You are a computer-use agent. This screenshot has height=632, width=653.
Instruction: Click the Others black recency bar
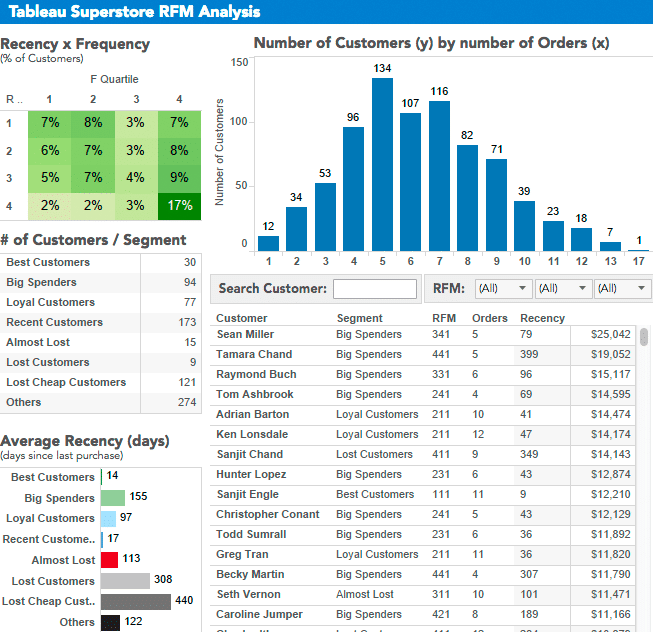click(x=110, y=623)
